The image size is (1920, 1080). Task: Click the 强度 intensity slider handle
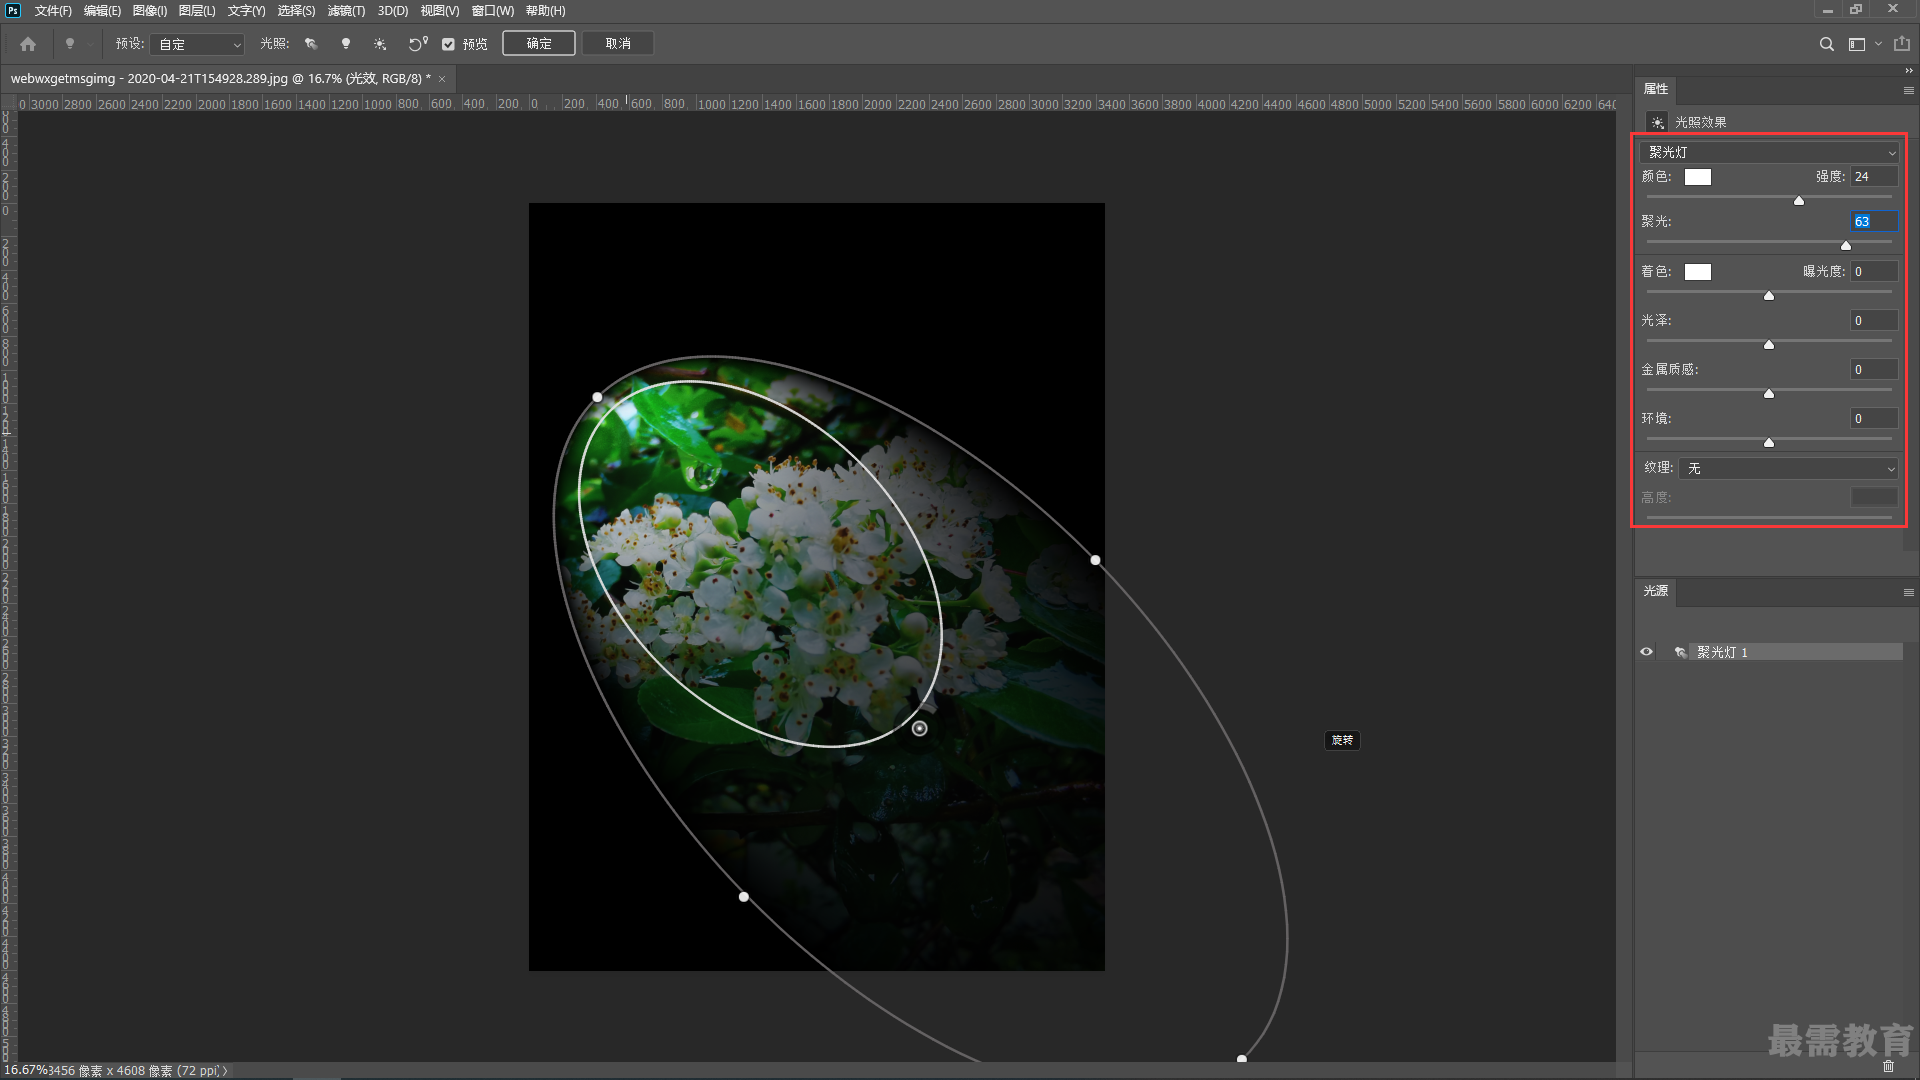1799,201
